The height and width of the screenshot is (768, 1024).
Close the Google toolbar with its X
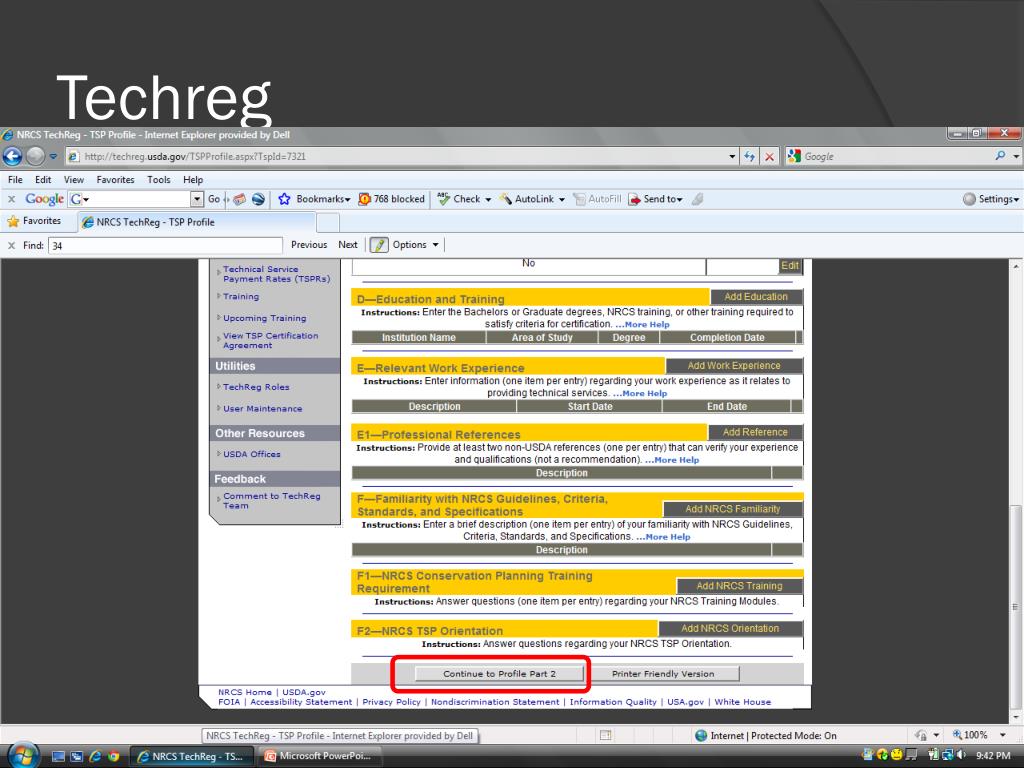click(11, 199)
